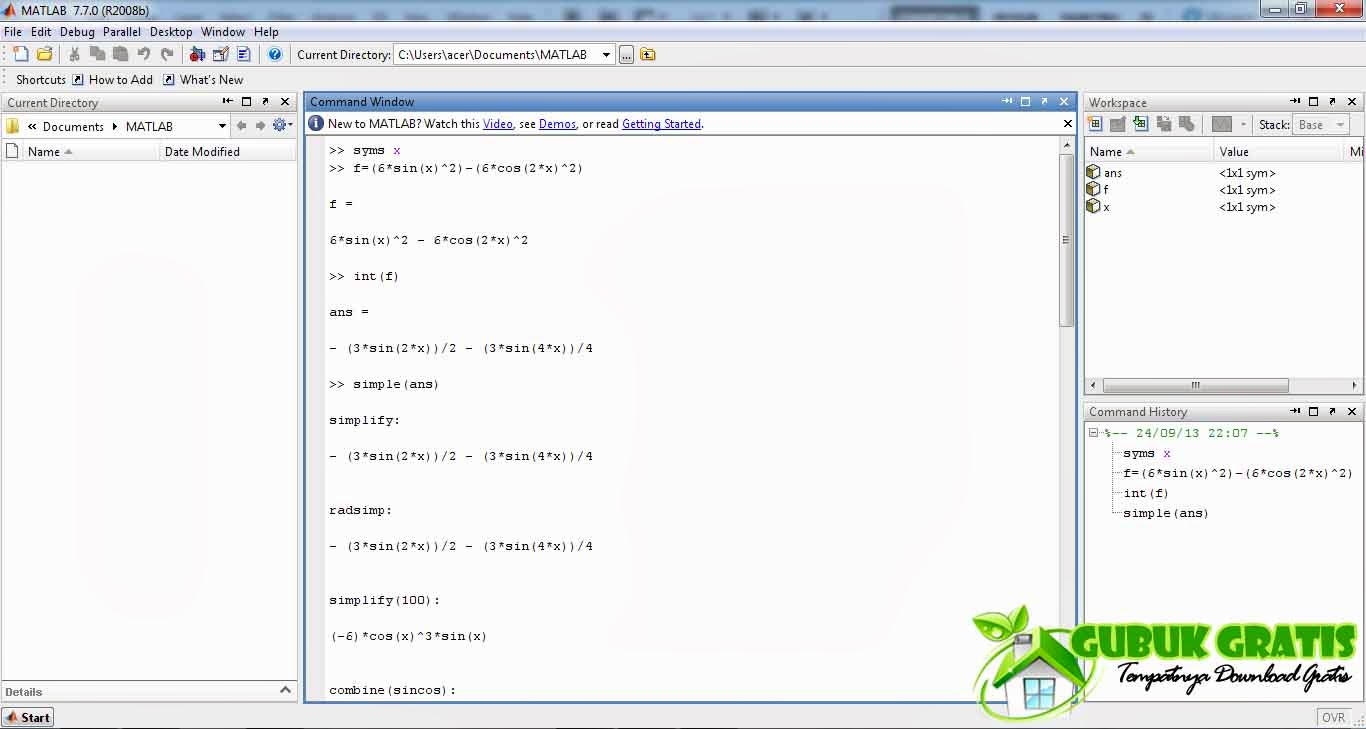Open the Desktop menu
Screen dimensions: 1366x729
(170, 31)
